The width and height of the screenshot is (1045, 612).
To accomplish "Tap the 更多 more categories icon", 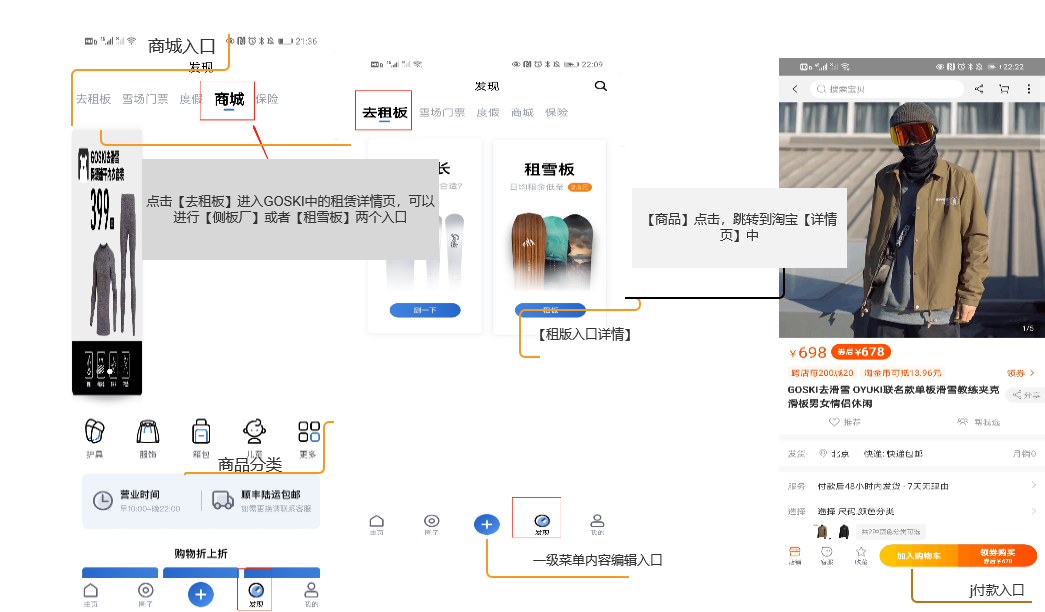I will click(309, 430).
